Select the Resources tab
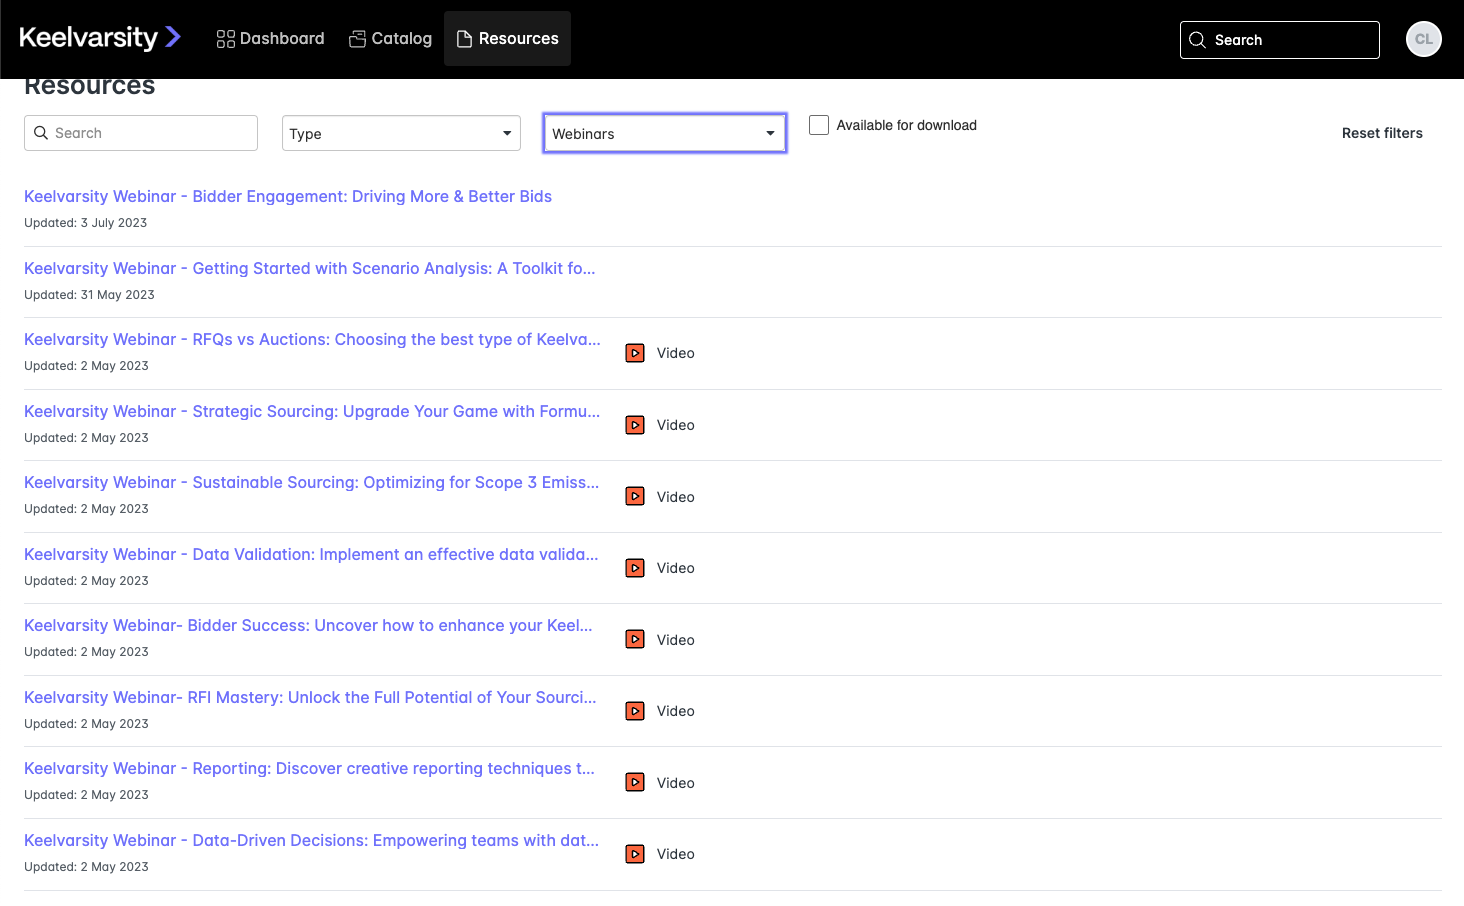 point(507,39)
